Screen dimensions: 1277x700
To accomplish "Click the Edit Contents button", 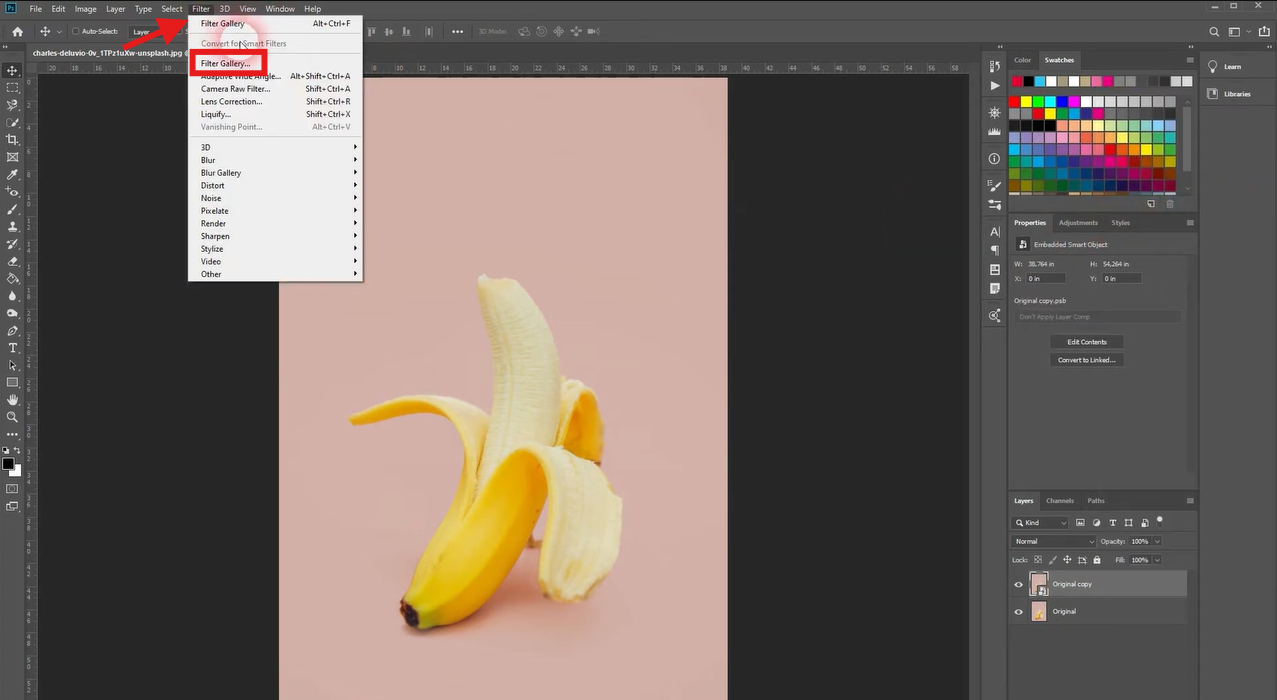I will pos(1086,342).
